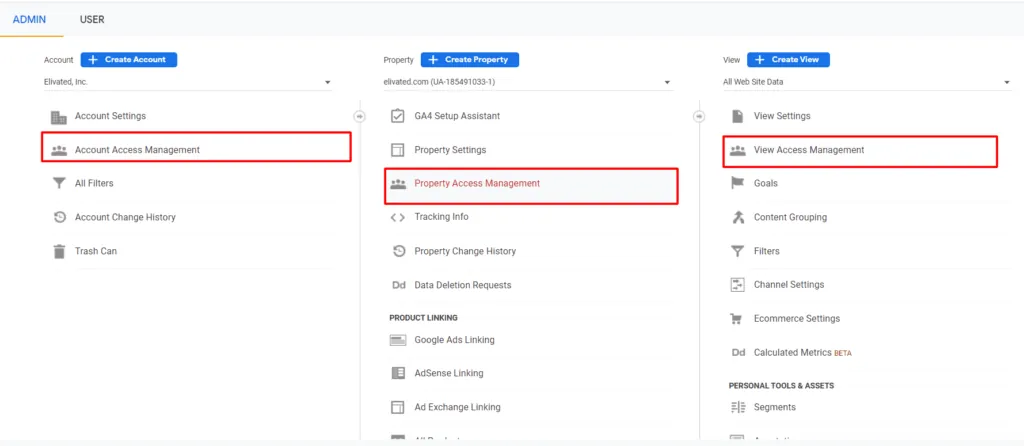Click the Property Settings layout icon

tap(398, 150)
